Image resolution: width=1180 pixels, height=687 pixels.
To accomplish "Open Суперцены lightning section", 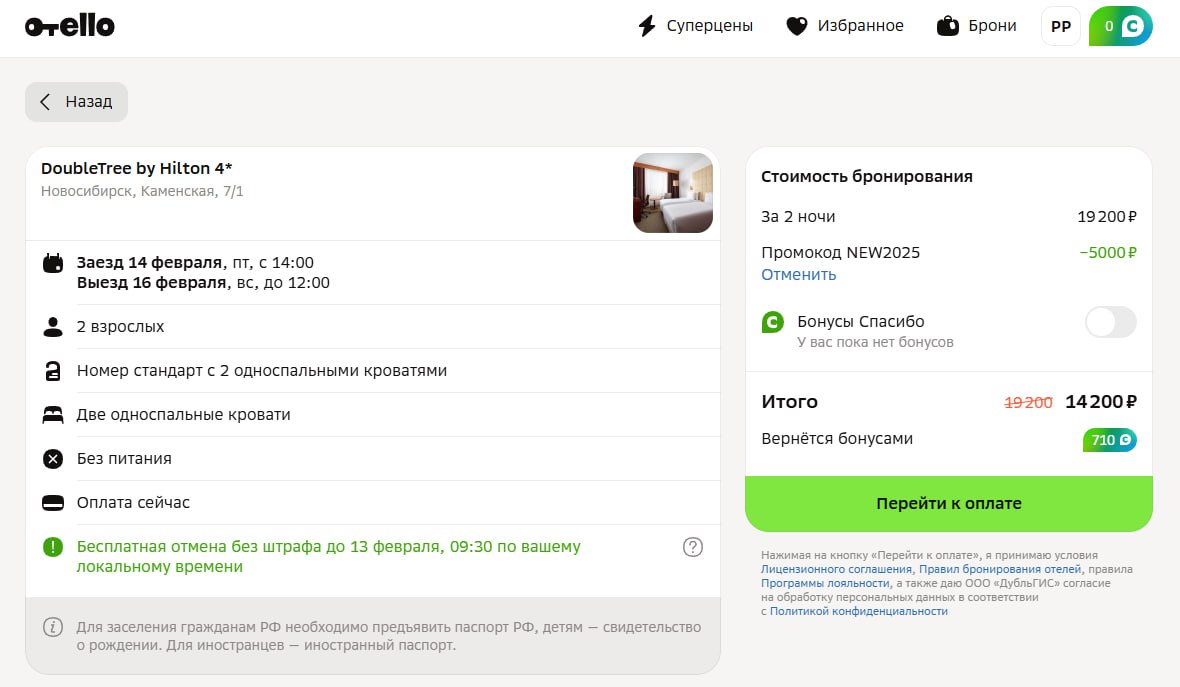I will tap(695, 27).
